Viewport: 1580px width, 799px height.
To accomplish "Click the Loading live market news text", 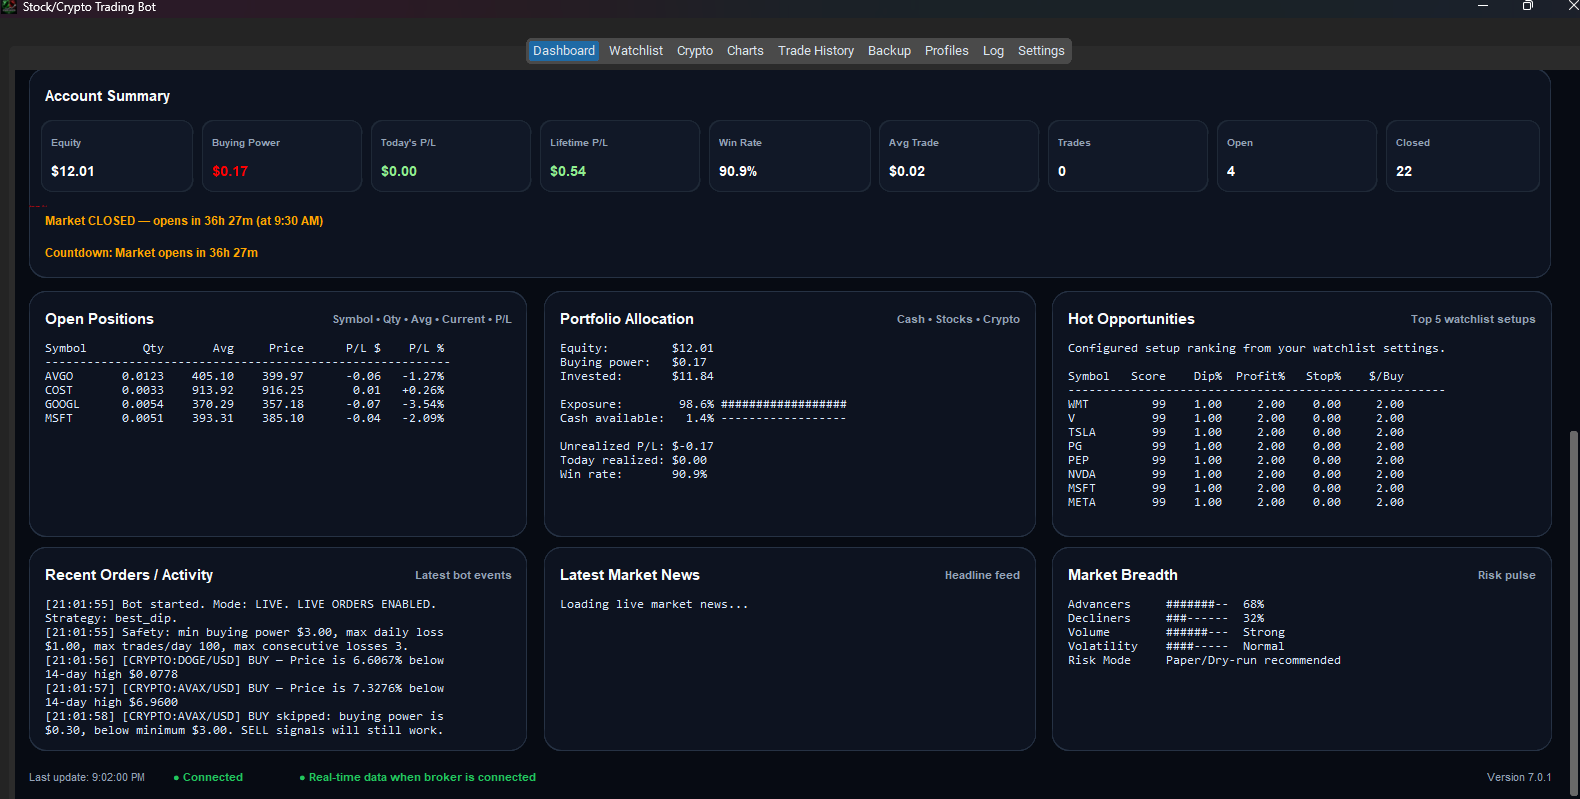I will (654, 604).
